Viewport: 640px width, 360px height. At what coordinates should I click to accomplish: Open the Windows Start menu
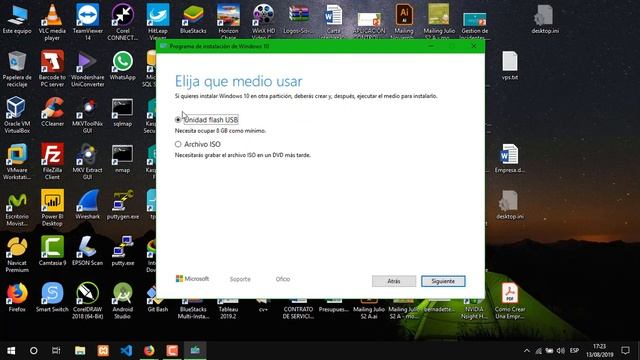pos(11,351)
